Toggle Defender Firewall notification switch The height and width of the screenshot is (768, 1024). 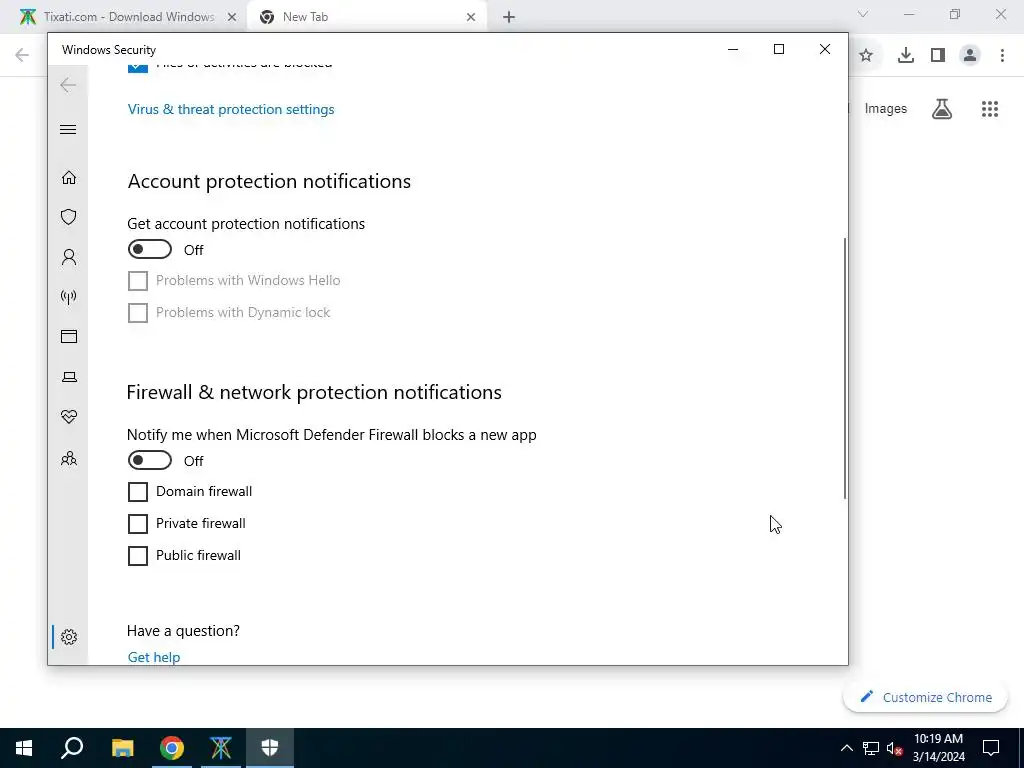(x=150, y=460)
